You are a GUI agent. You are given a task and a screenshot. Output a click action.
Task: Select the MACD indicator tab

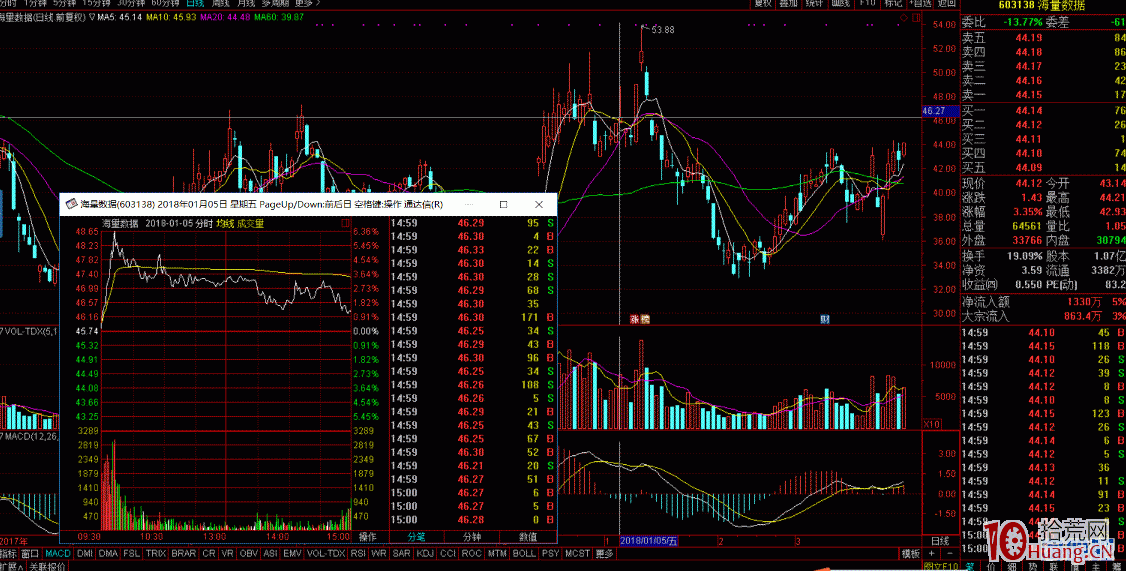click(58, 554)
